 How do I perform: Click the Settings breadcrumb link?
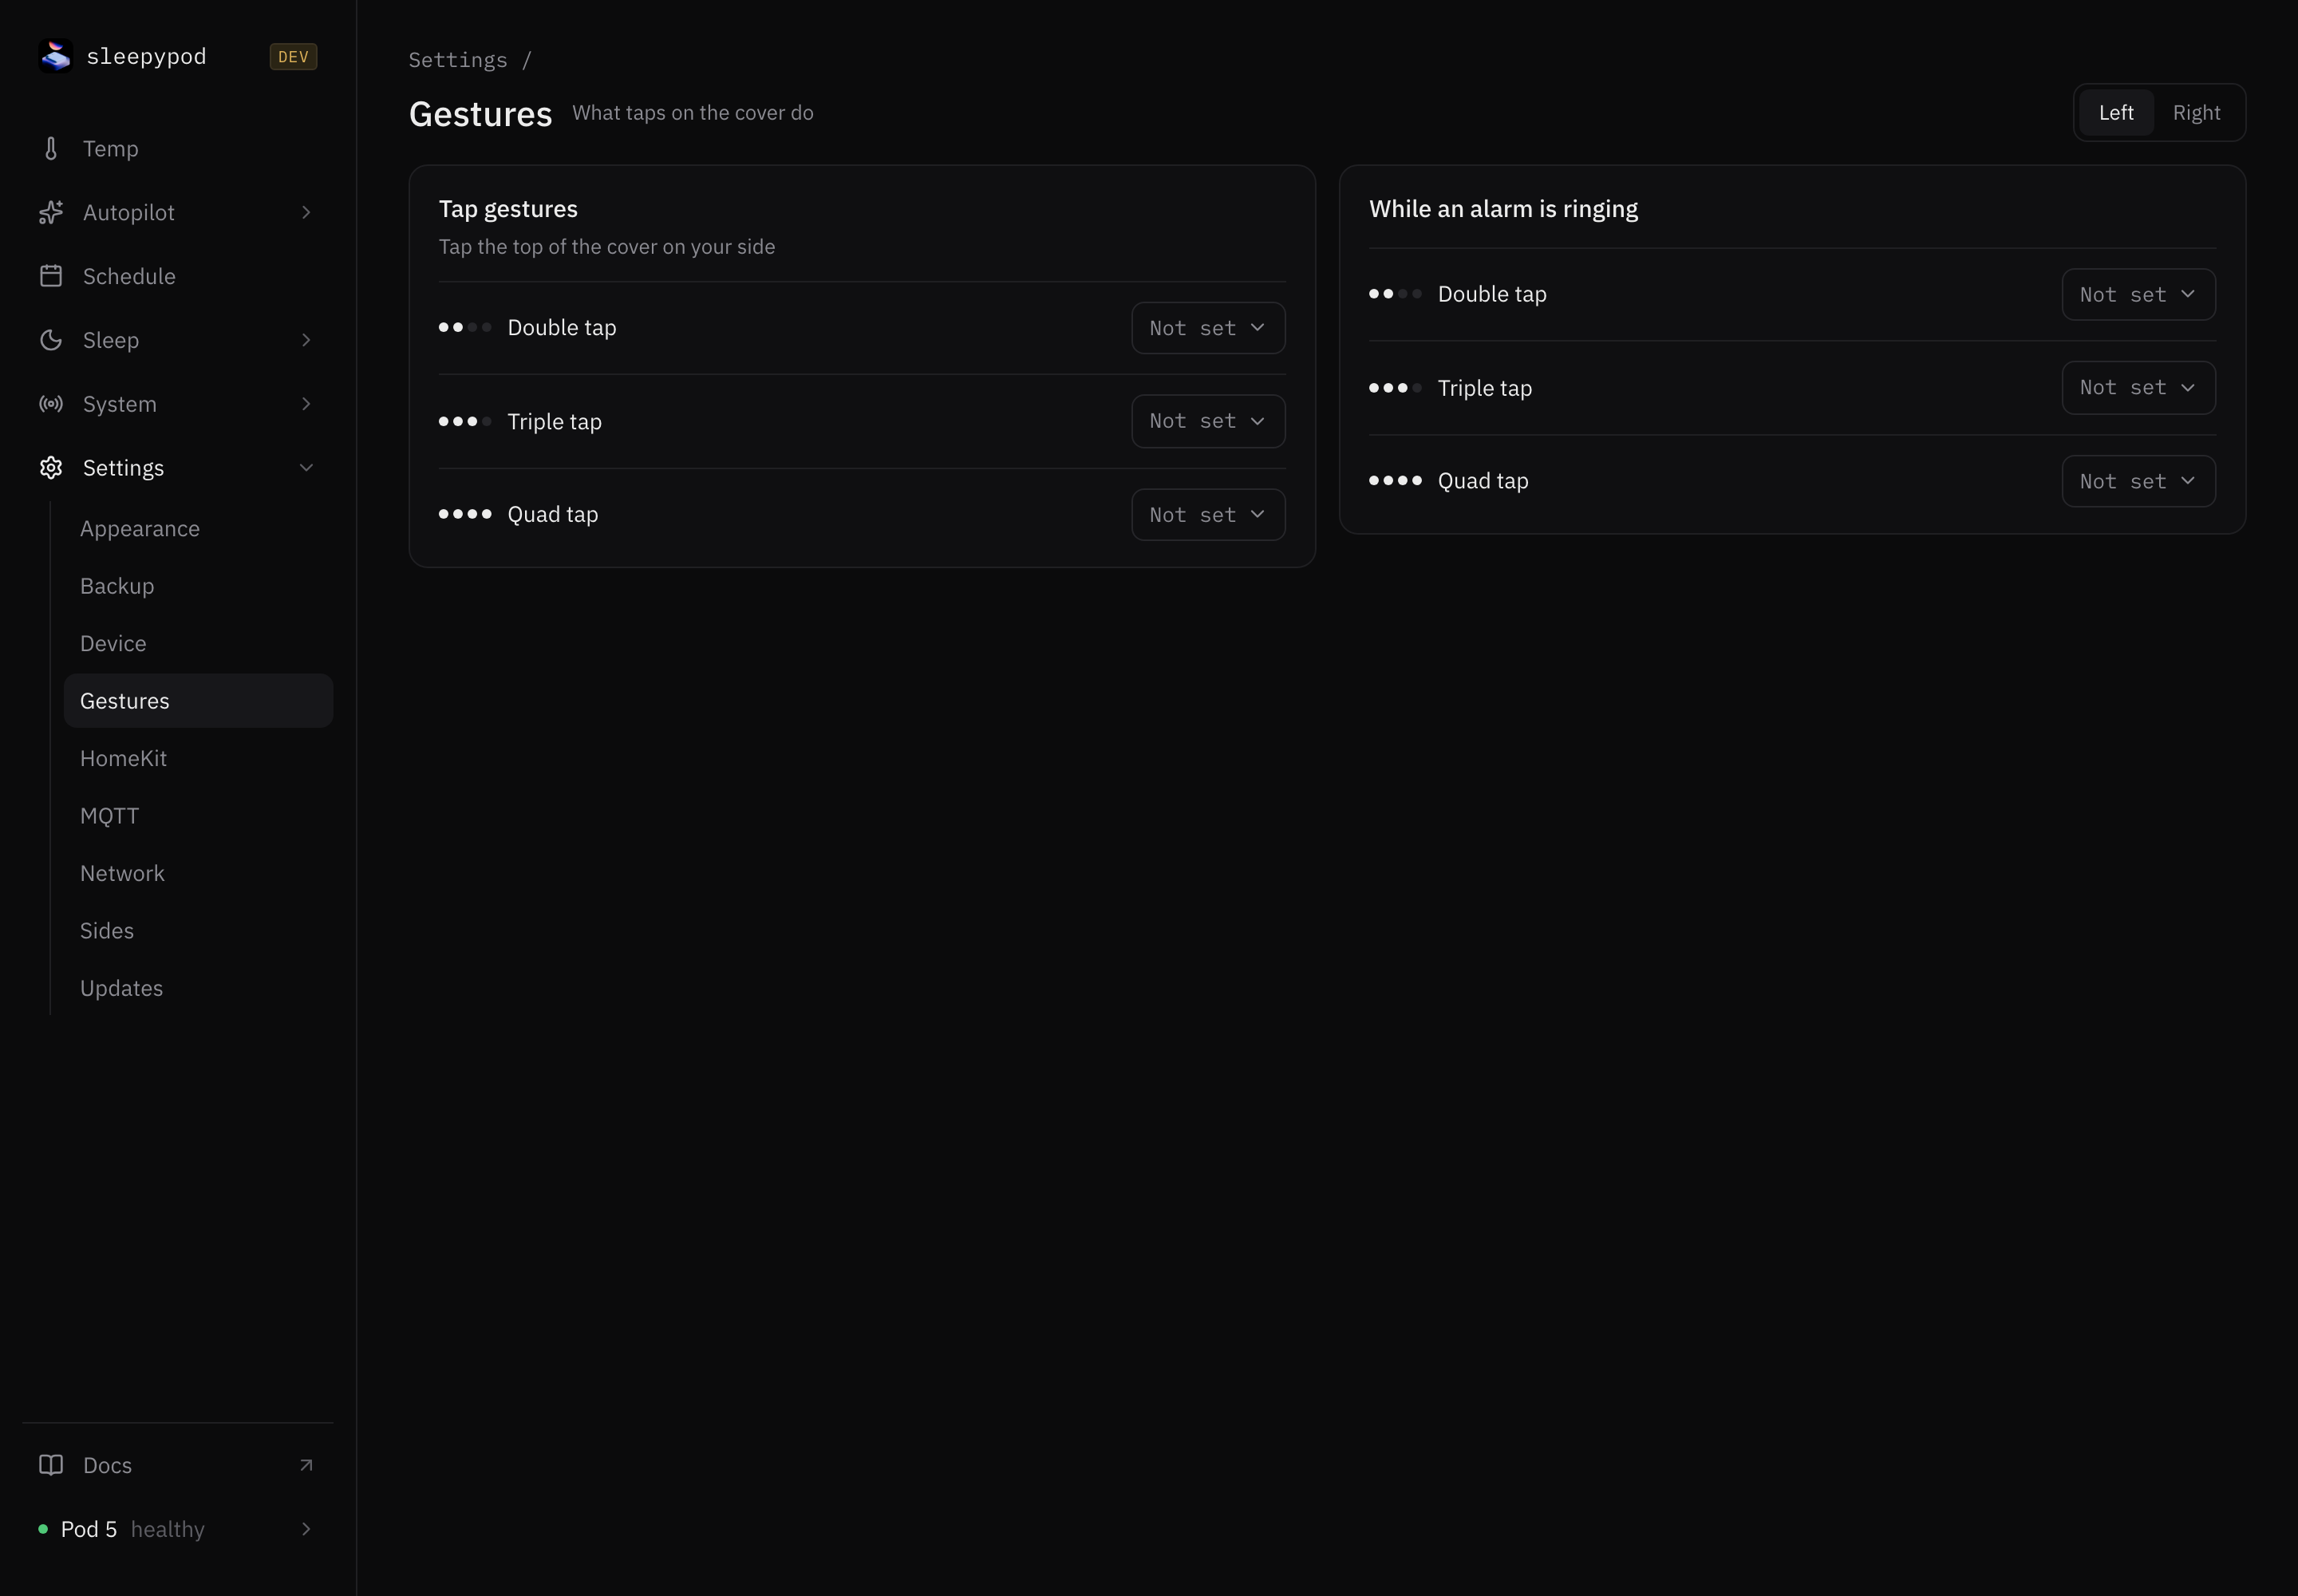[x=458, y=60]
